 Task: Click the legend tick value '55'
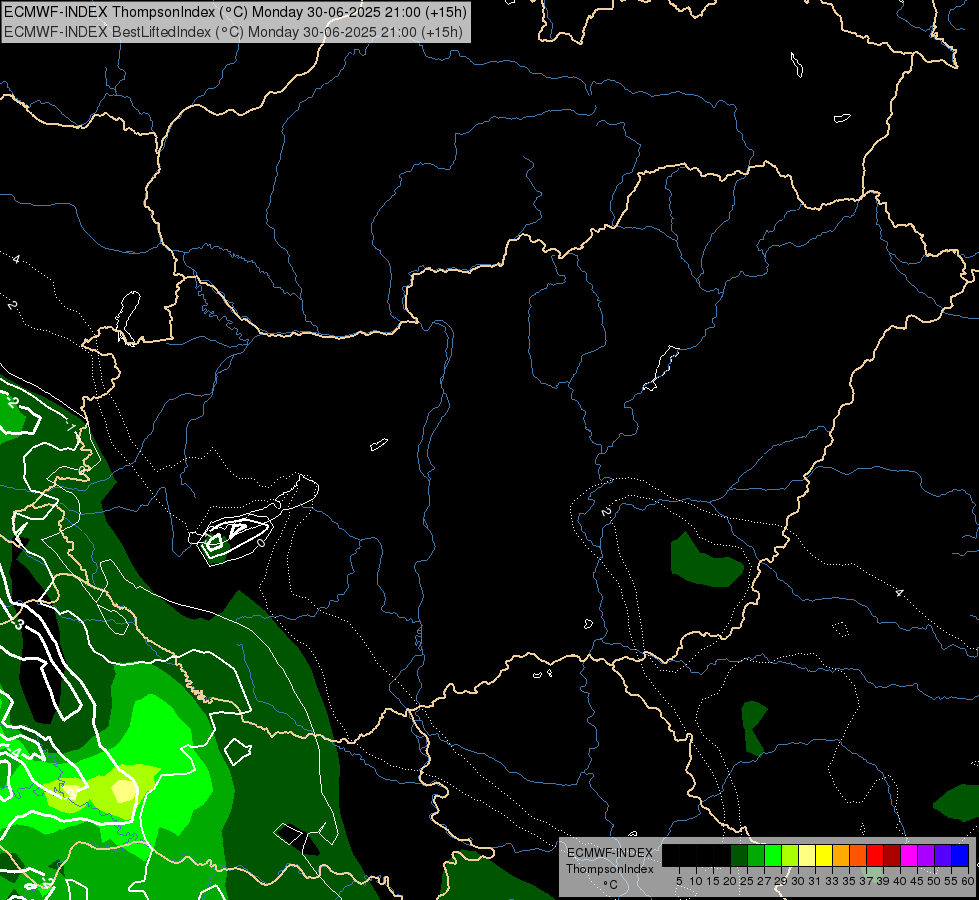951,881
